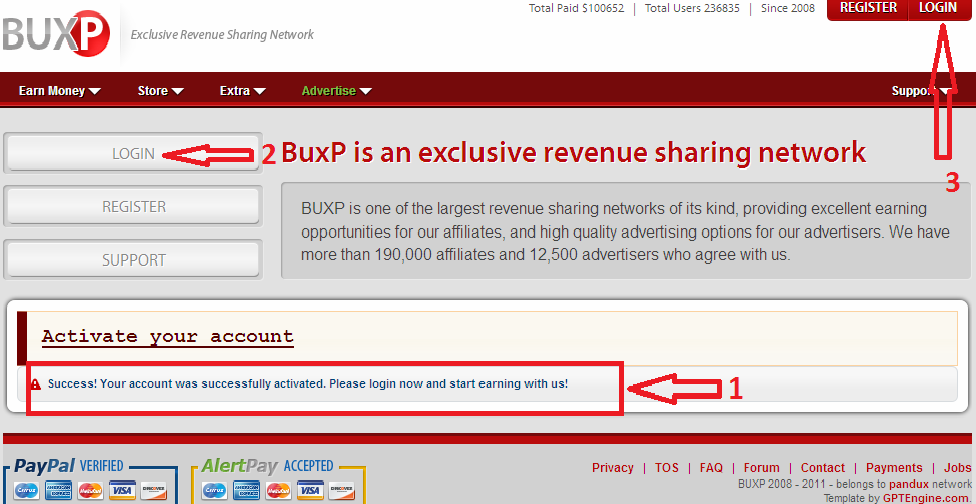
Task: Click the Visa card under AlertPay Accepted
Action: tap(311, 491)
